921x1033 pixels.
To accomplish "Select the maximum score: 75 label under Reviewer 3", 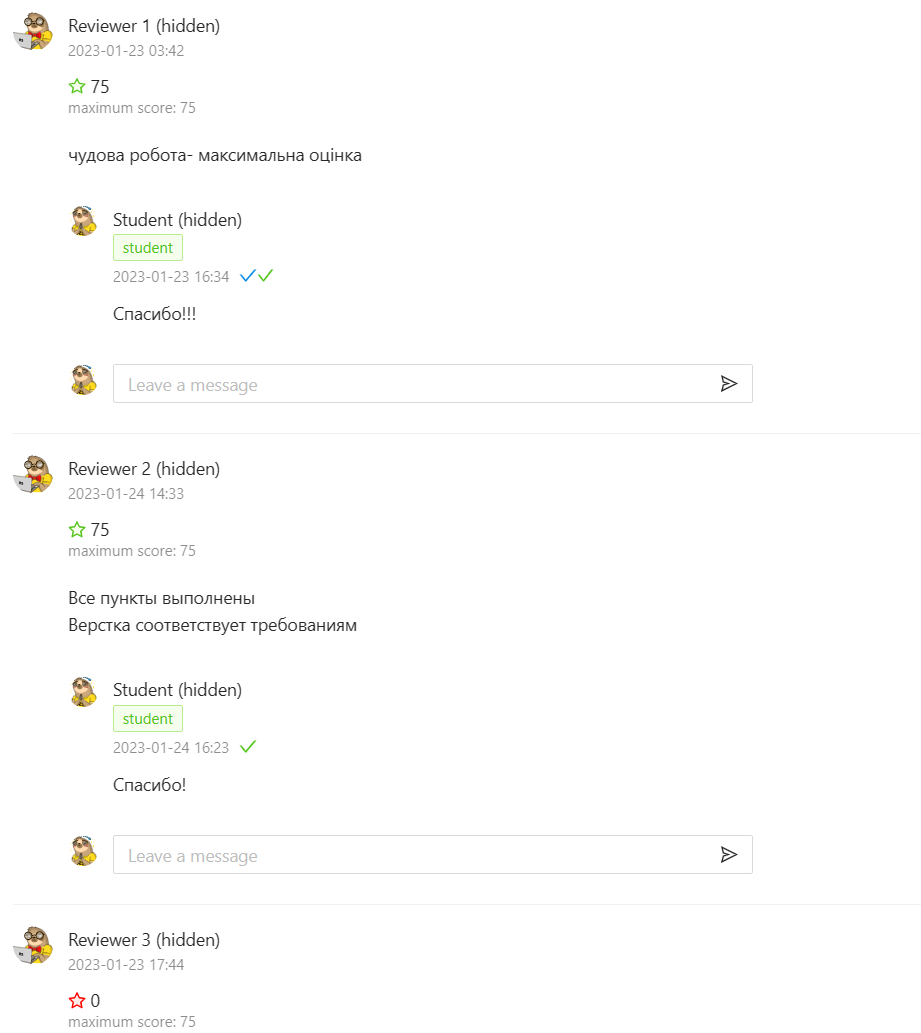I will (x=131, y=1021).
